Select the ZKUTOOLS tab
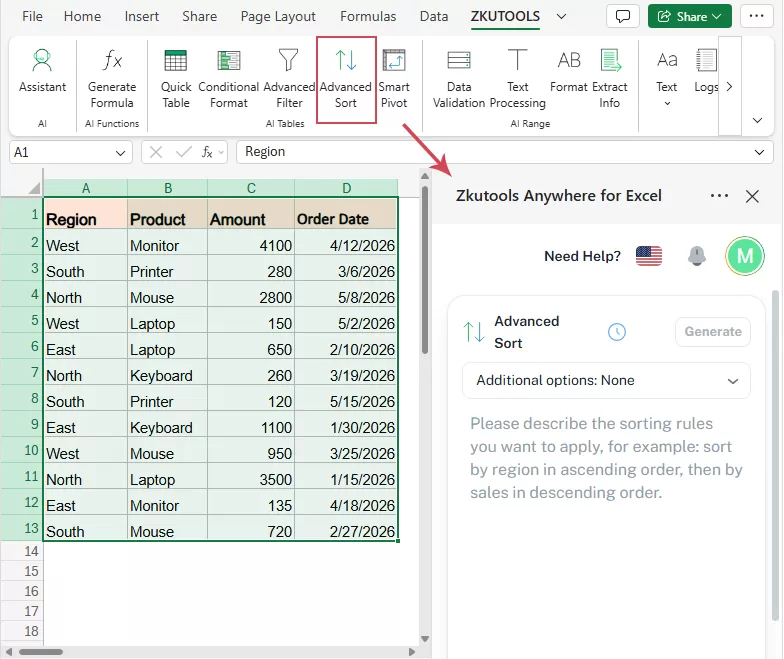784x659 pixels. pos(505,16)
